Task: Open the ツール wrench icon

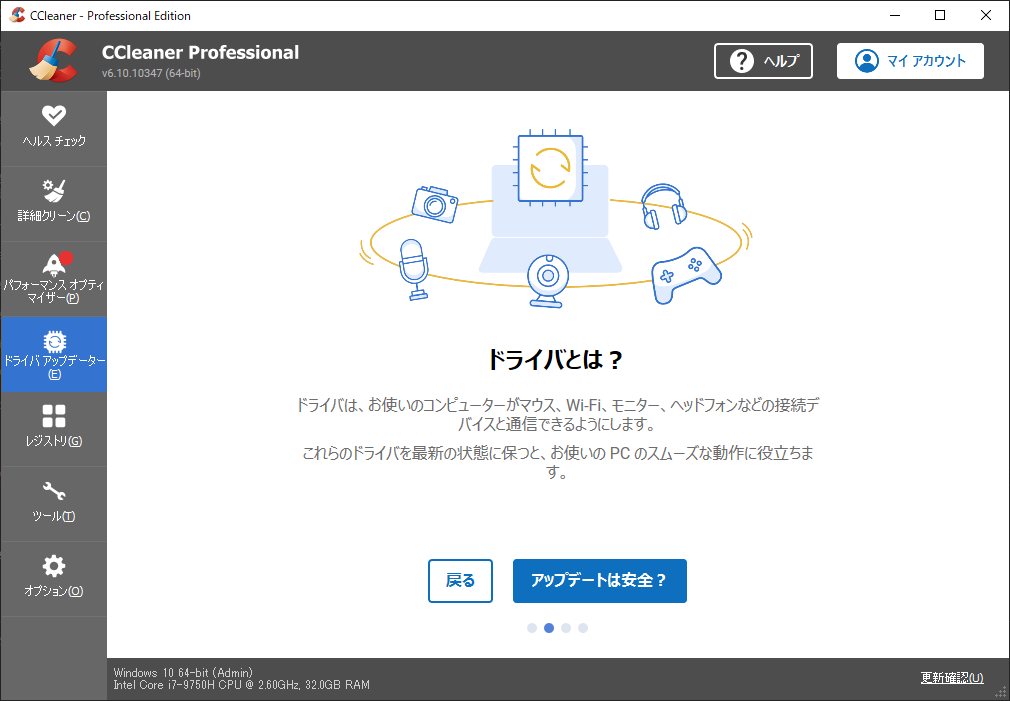Action: [53, 492]
